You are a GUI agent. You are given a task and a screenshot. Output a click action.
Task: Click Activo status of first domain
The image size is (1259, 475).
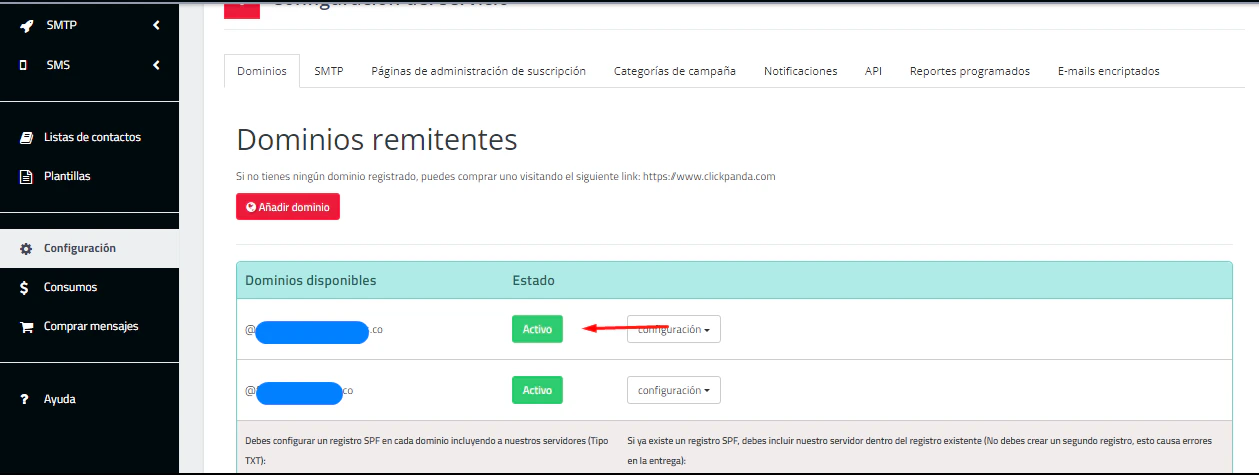pos(537,329)
